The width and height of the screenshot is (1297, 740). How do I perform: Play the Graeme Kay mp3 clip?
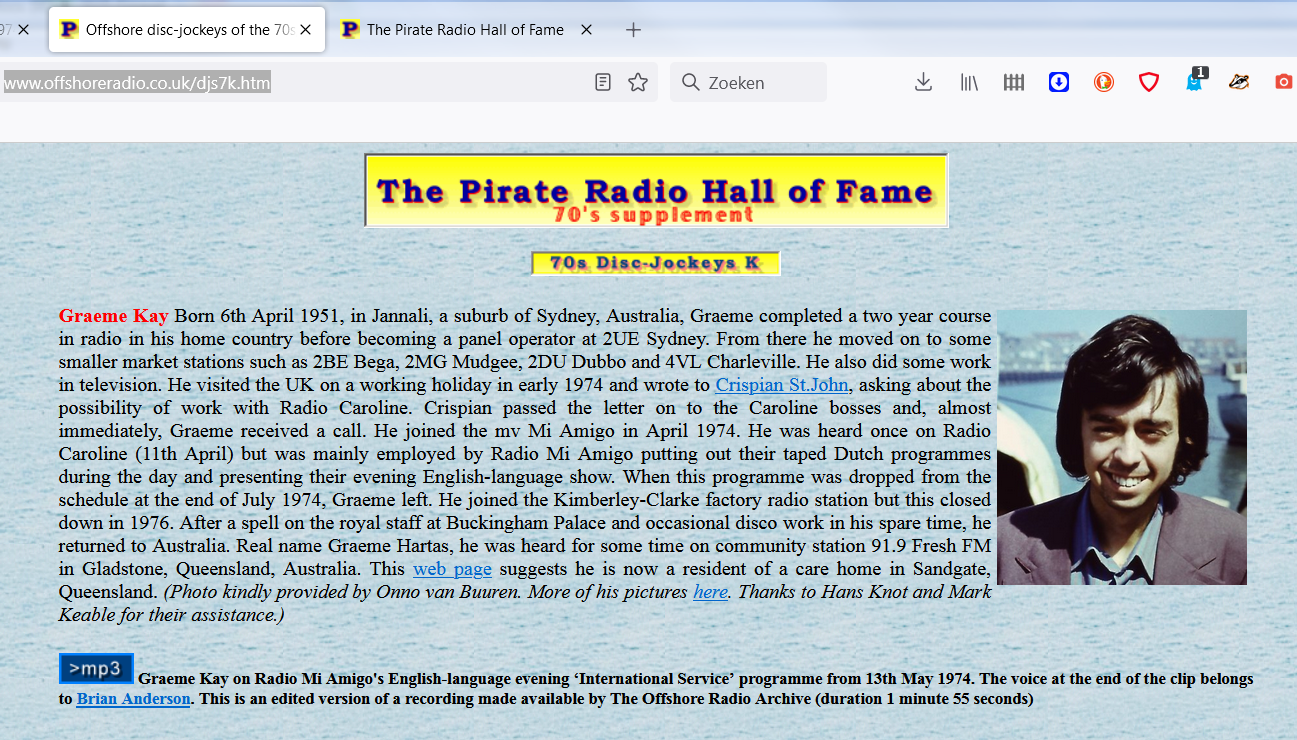[96, 669]
